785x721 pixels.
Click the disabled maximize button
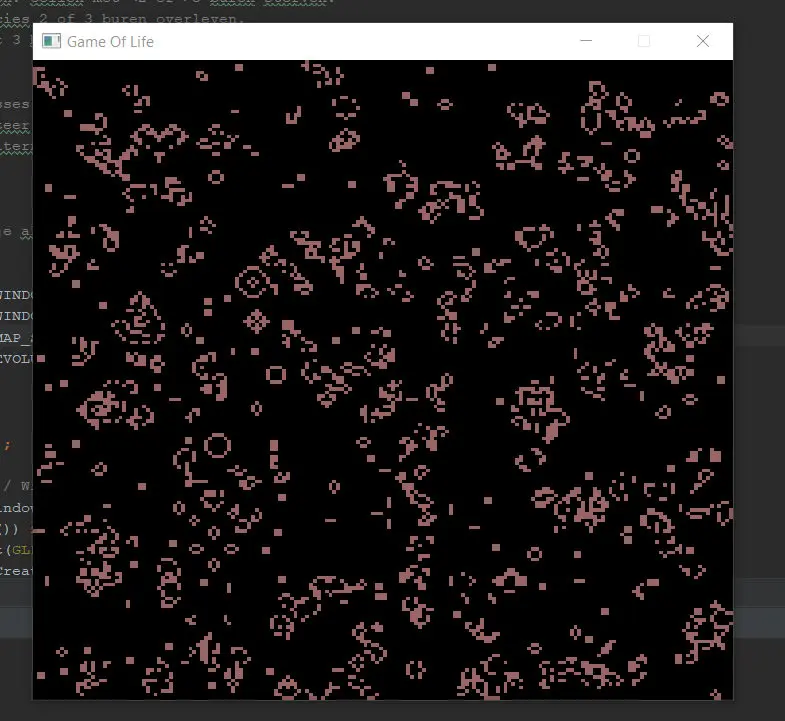coord(644,41)
